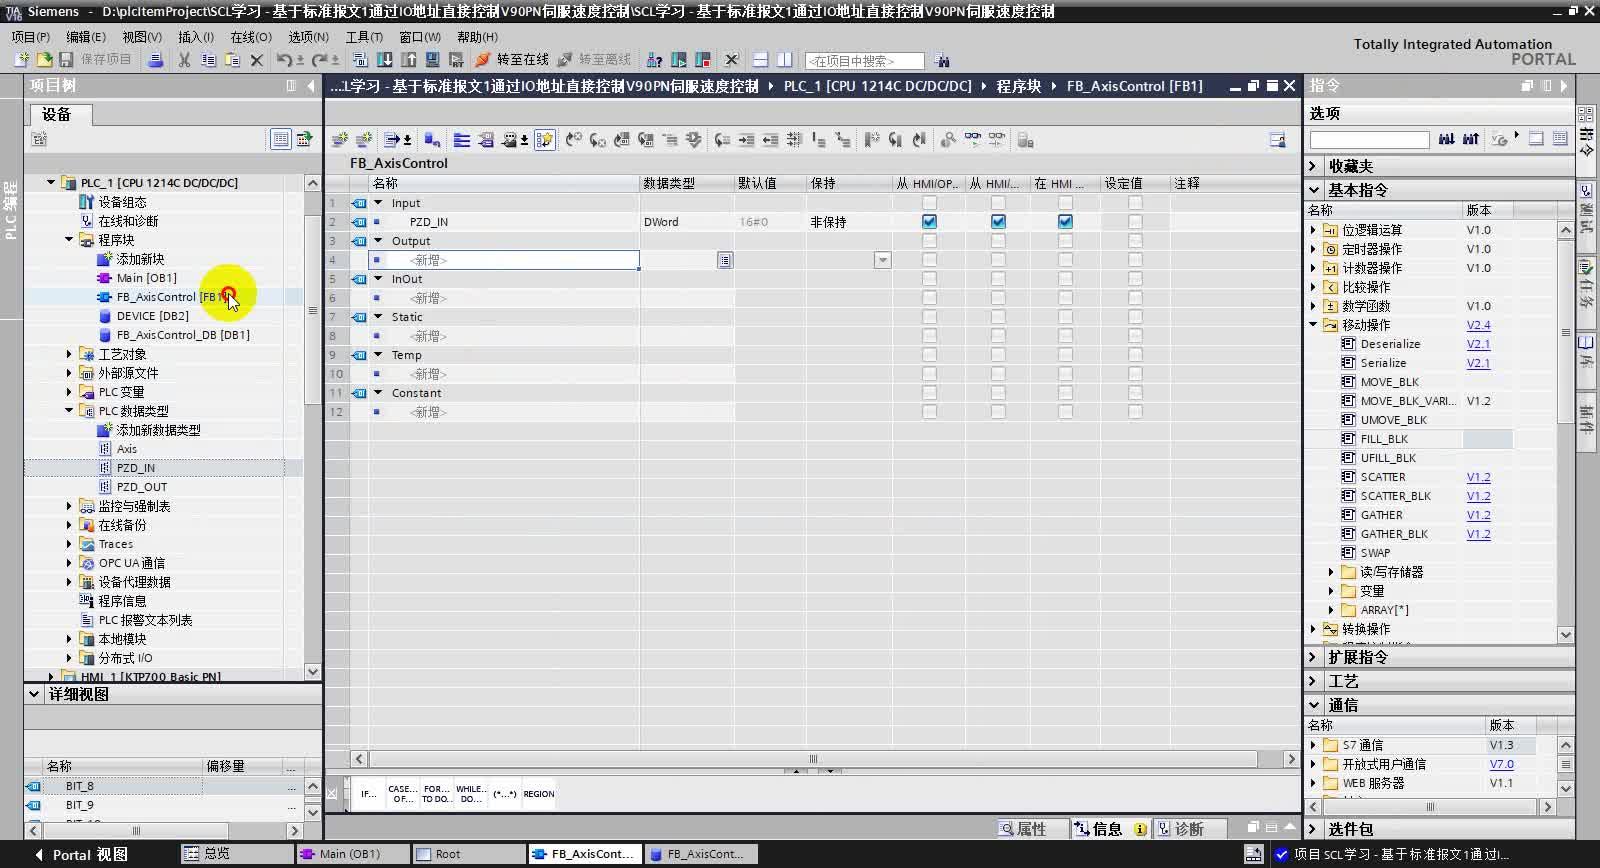This screenshot has width=1600, height=868.
Task: Toggle PZD_IN 设定值 checkbox
Action: pos(1135,222)
